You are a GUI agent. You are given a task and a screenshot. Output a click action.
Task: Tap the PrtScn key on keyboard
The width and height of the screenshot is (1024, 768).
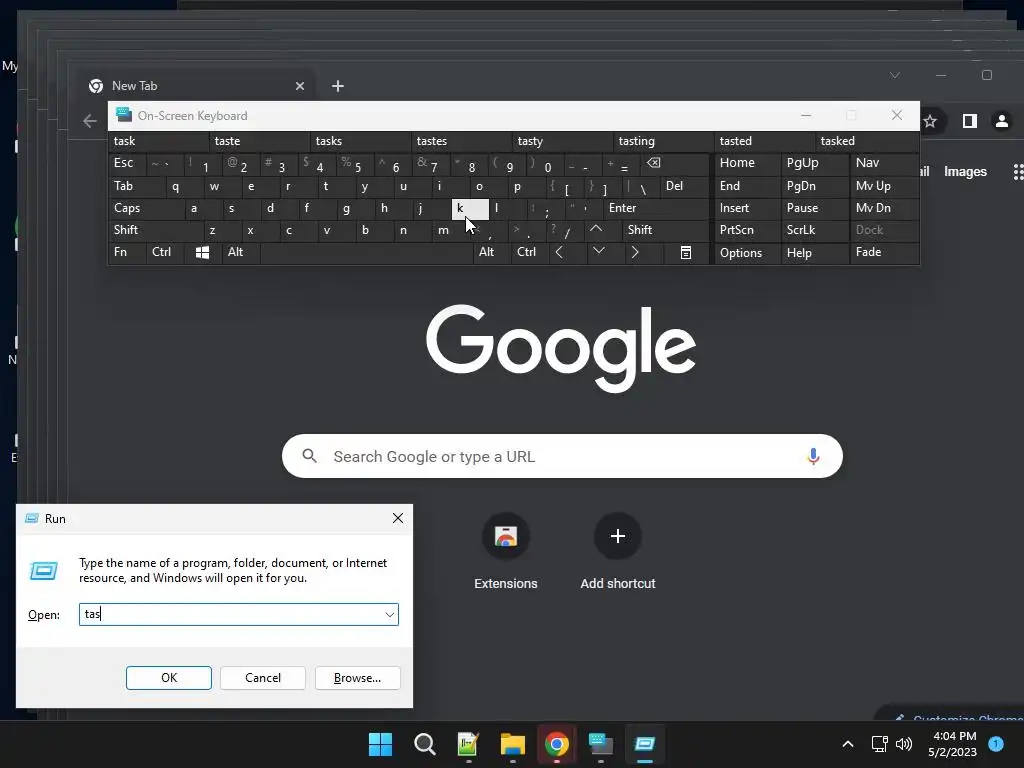pyautogui.click(x=747, y=230)
